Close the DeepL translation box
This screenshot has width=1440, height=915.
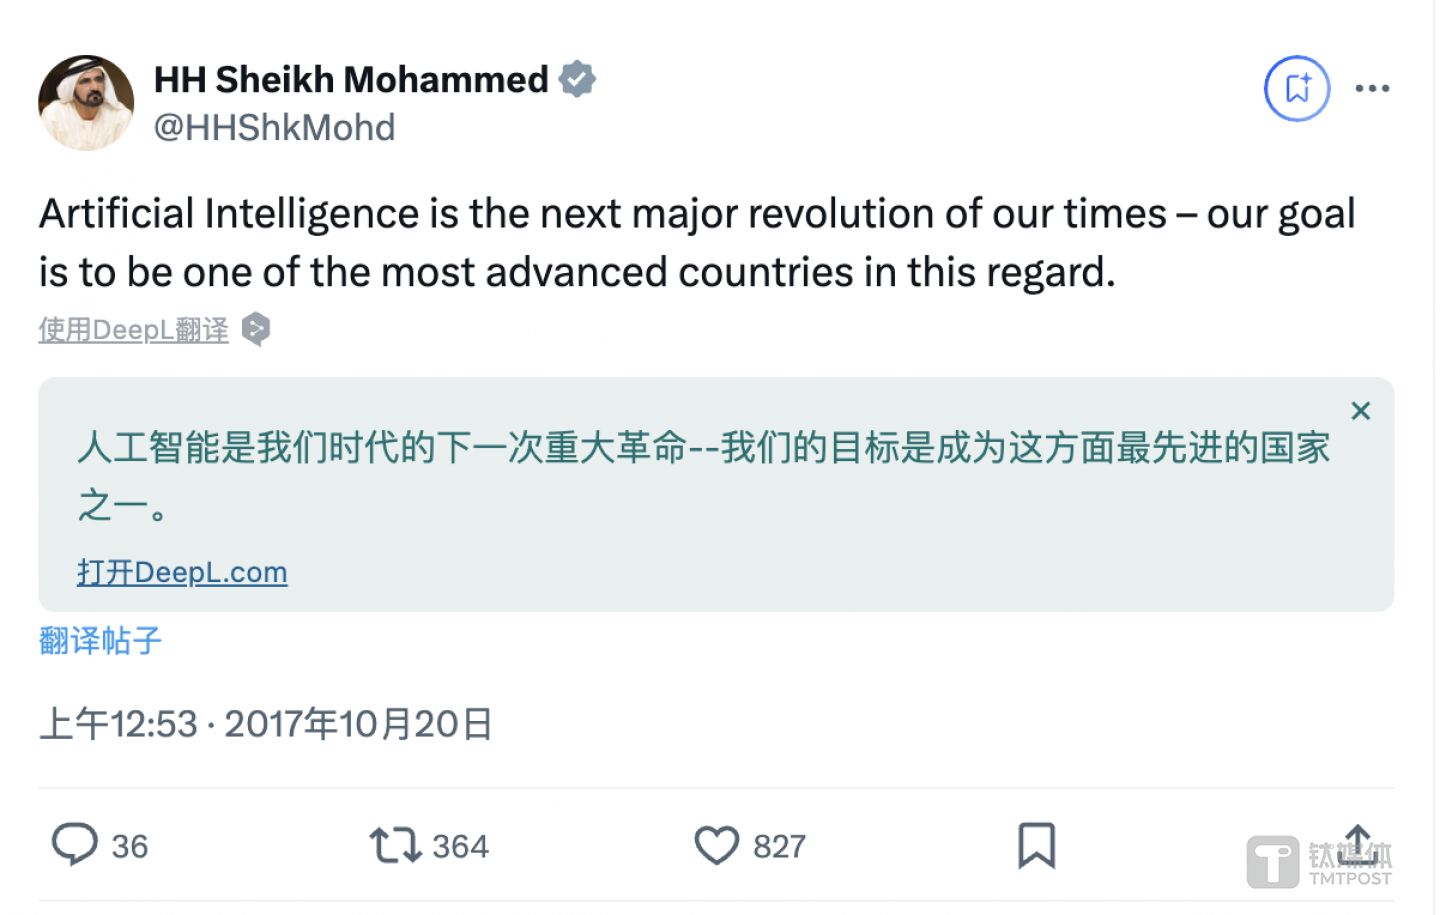[1360, 411]
